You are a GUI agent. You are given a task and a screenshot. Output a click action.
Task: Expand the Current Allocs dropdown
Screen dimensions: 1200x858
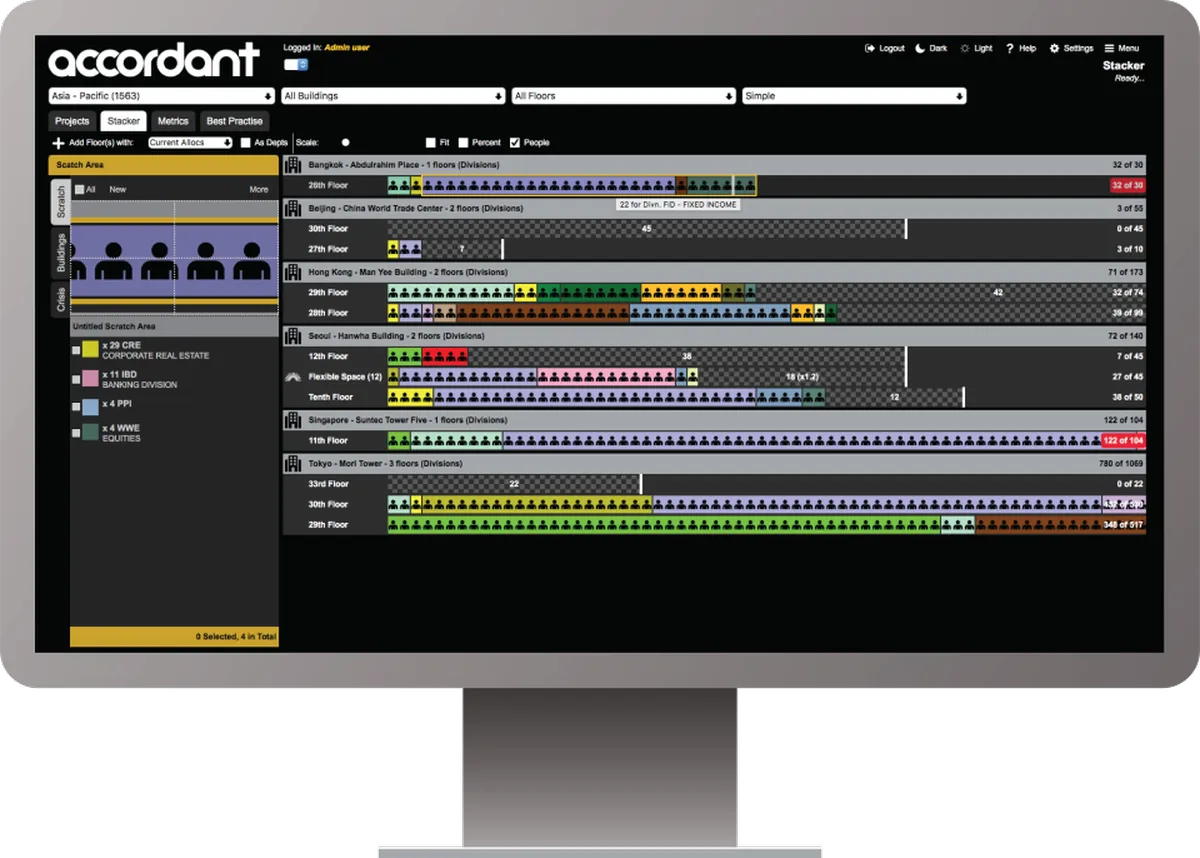click(x=190, y=143)
